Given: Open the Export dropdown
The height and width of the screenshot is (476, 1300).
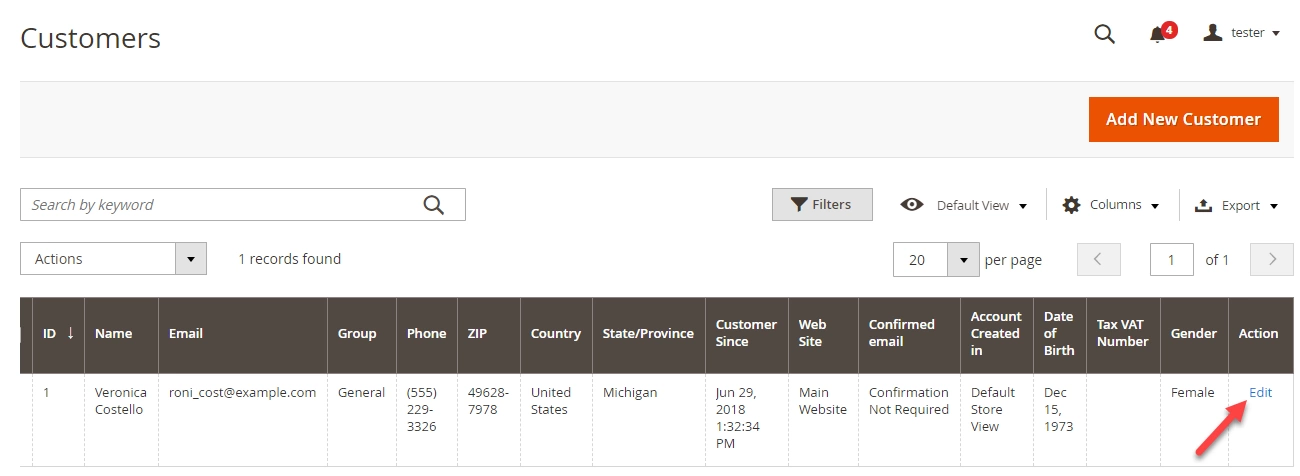Looking at the screenshot, I should (x=1236, y=205).
